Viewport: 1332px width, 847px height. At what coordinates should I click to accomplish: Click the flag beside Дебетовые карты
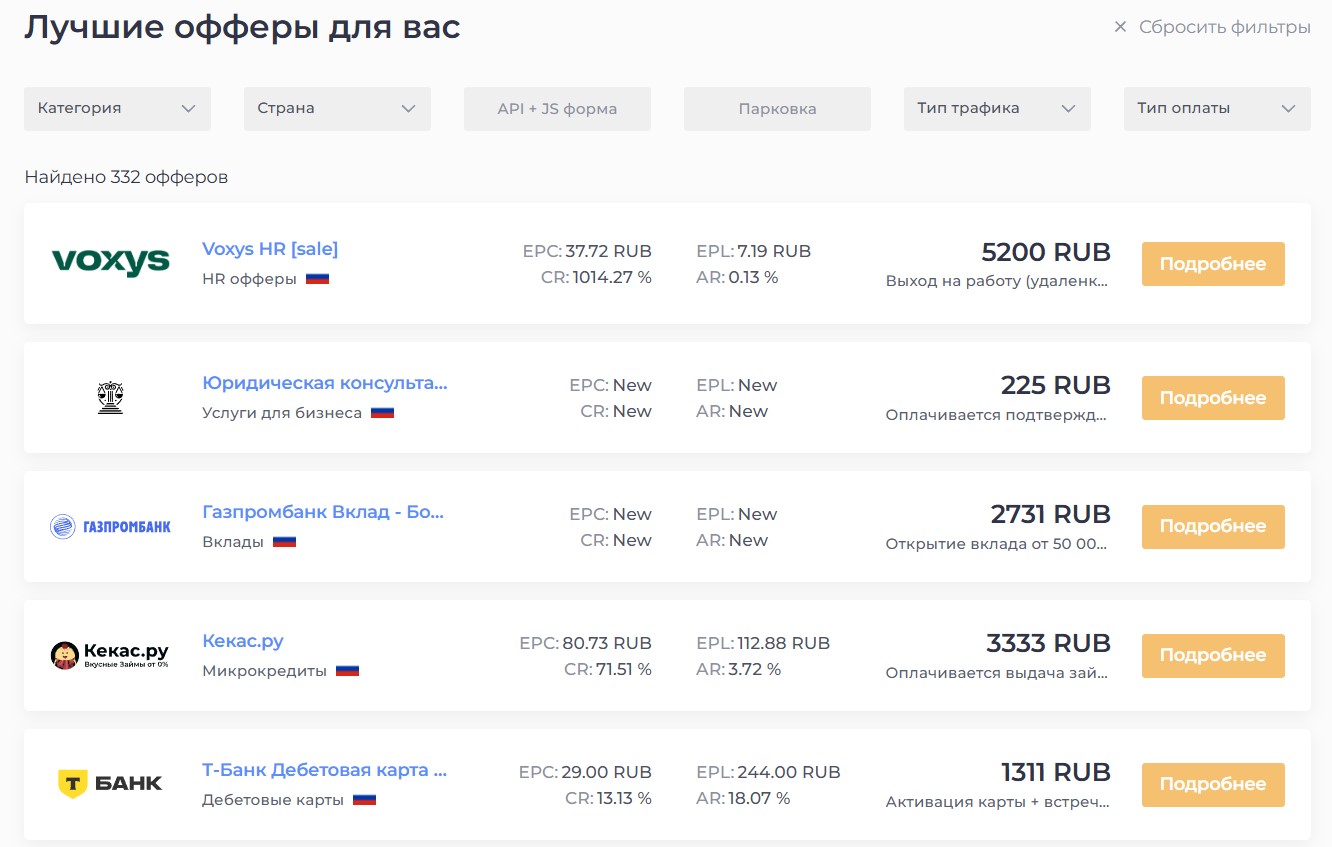click(x=364, y=800)
